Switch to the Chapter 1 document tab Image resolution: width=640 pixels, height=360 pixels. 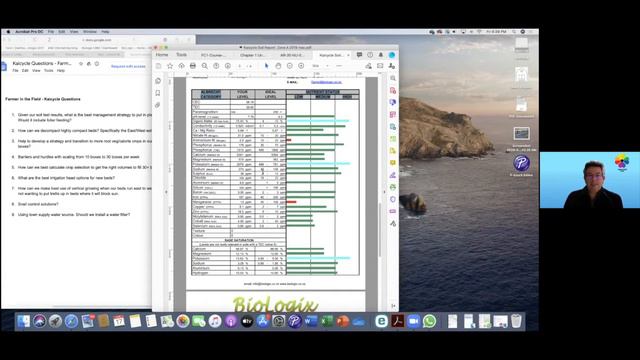tap(251, 55)
